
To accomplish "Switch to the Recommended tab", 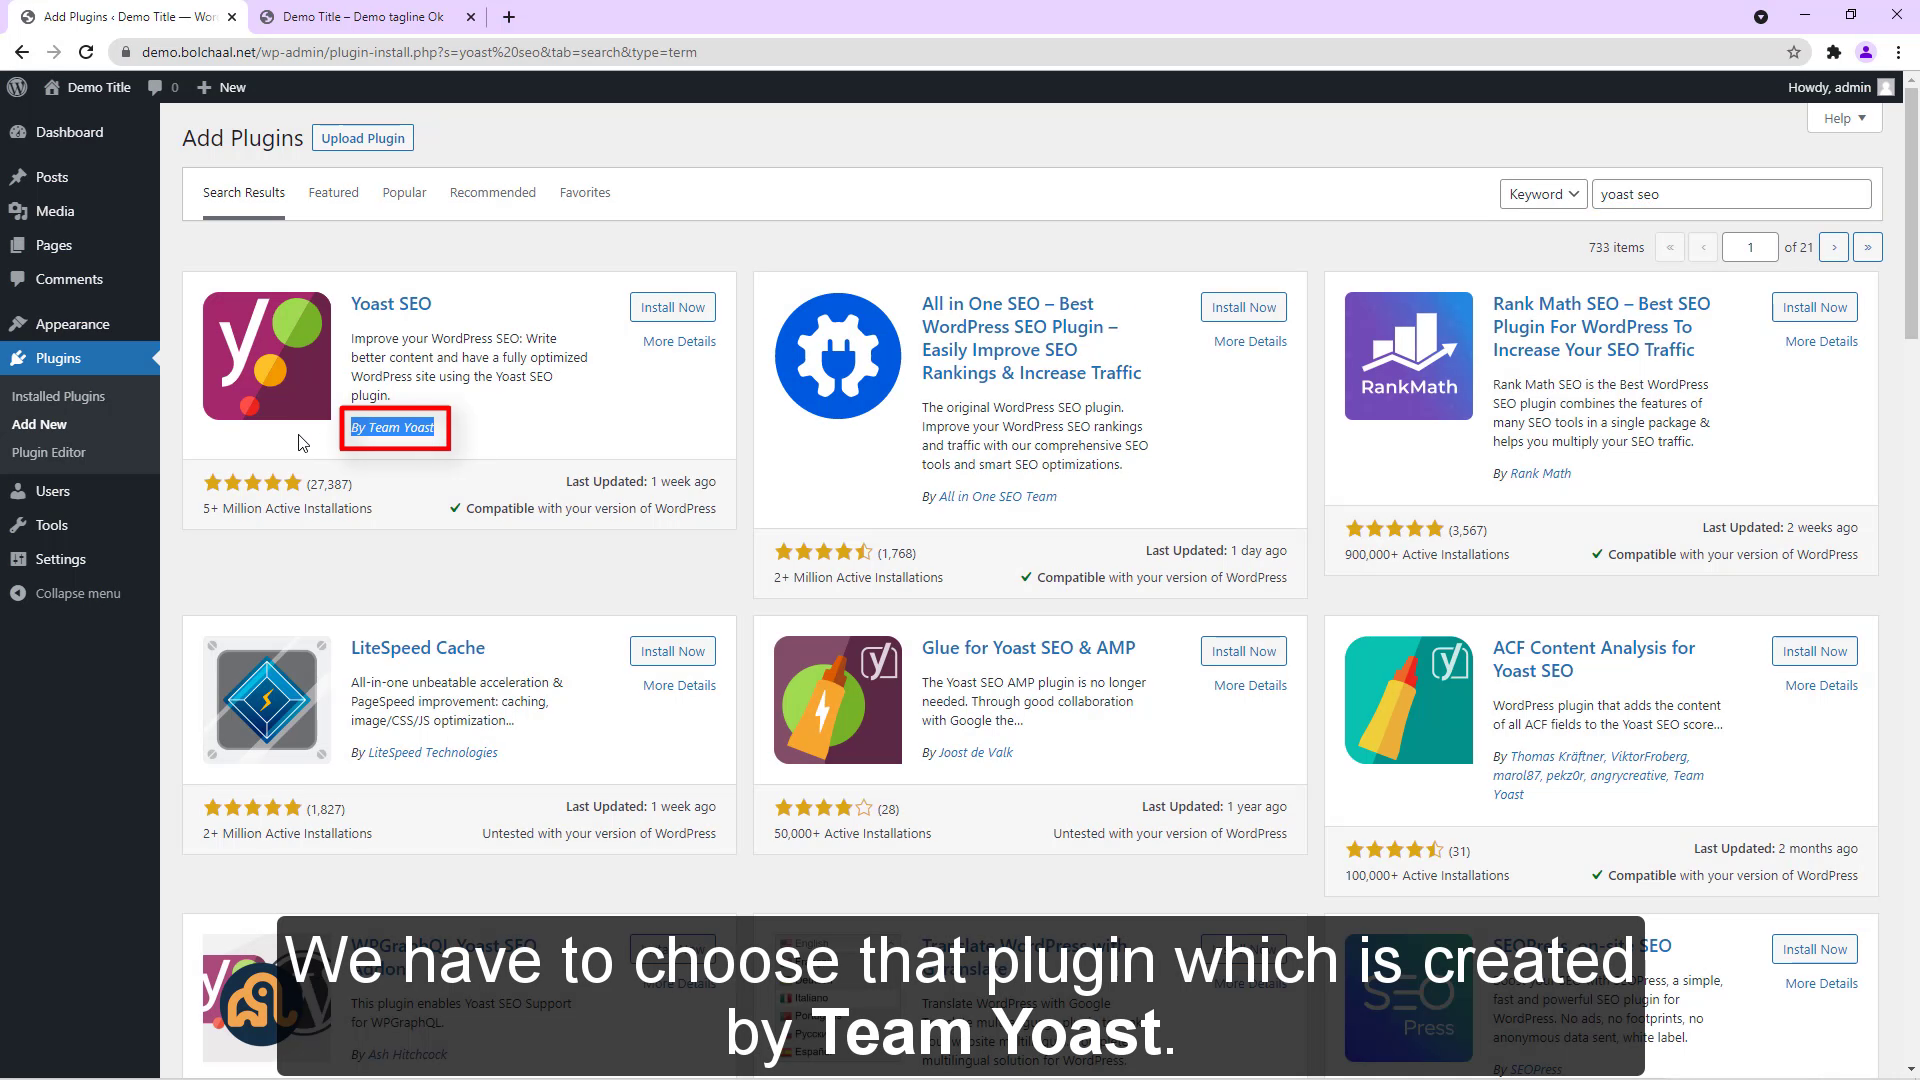I will pos(493,193).
